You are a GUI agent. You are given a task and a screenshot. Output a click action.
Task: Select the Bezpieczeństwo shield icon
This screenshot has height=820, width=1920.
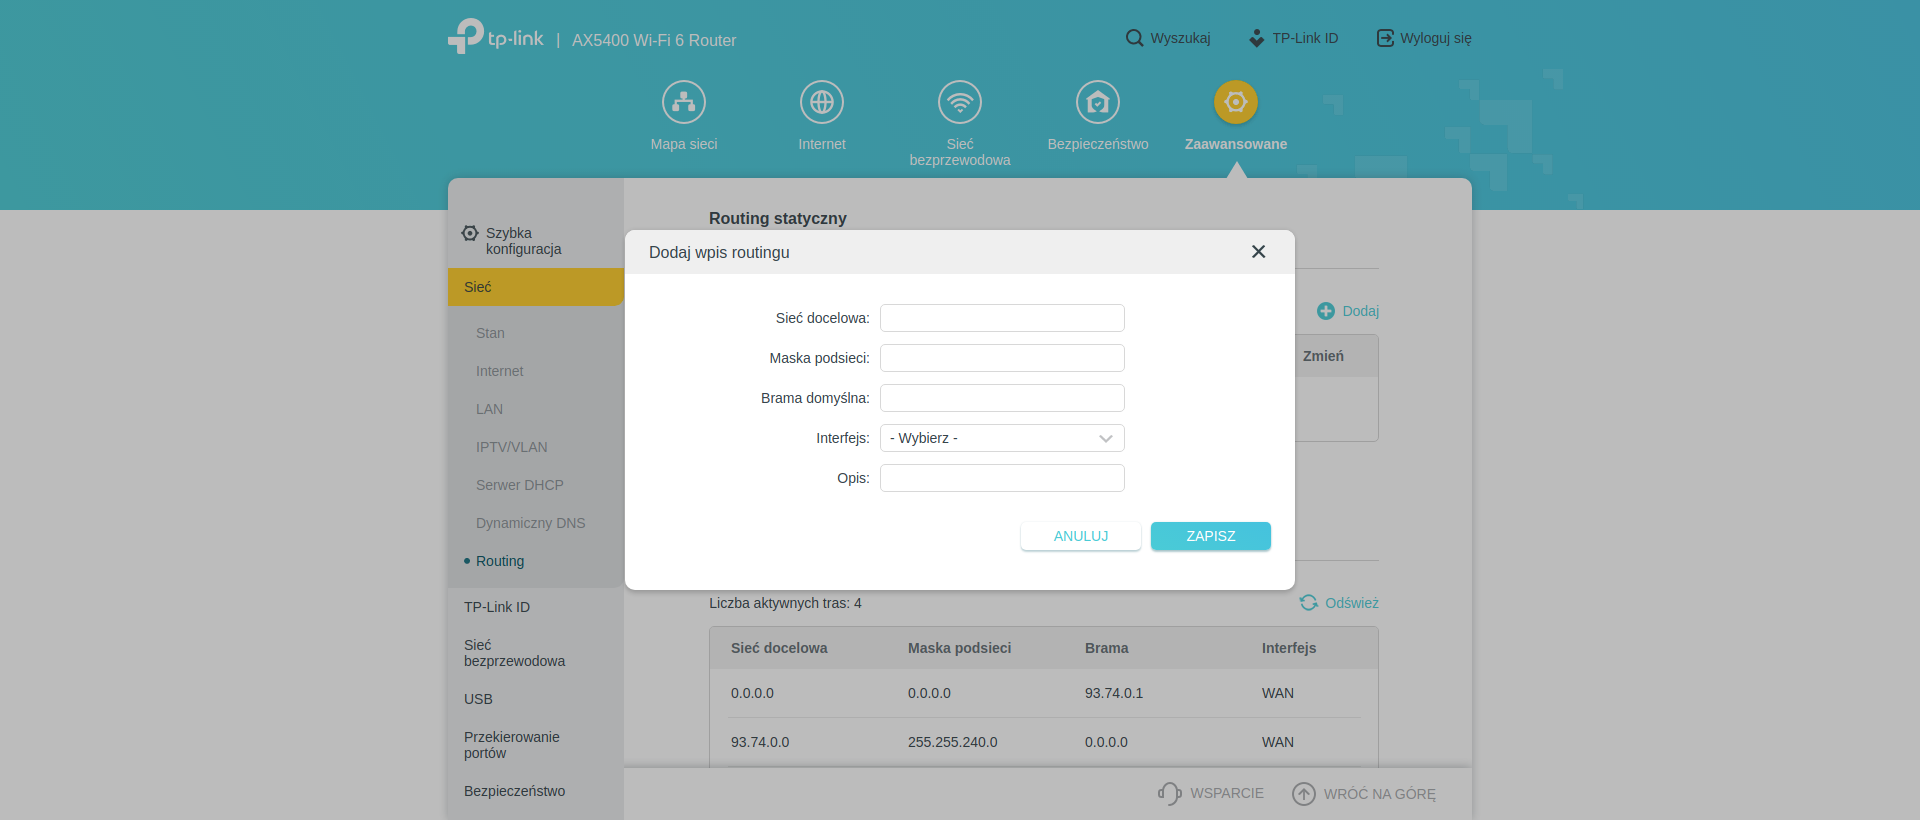[1098, 102]
